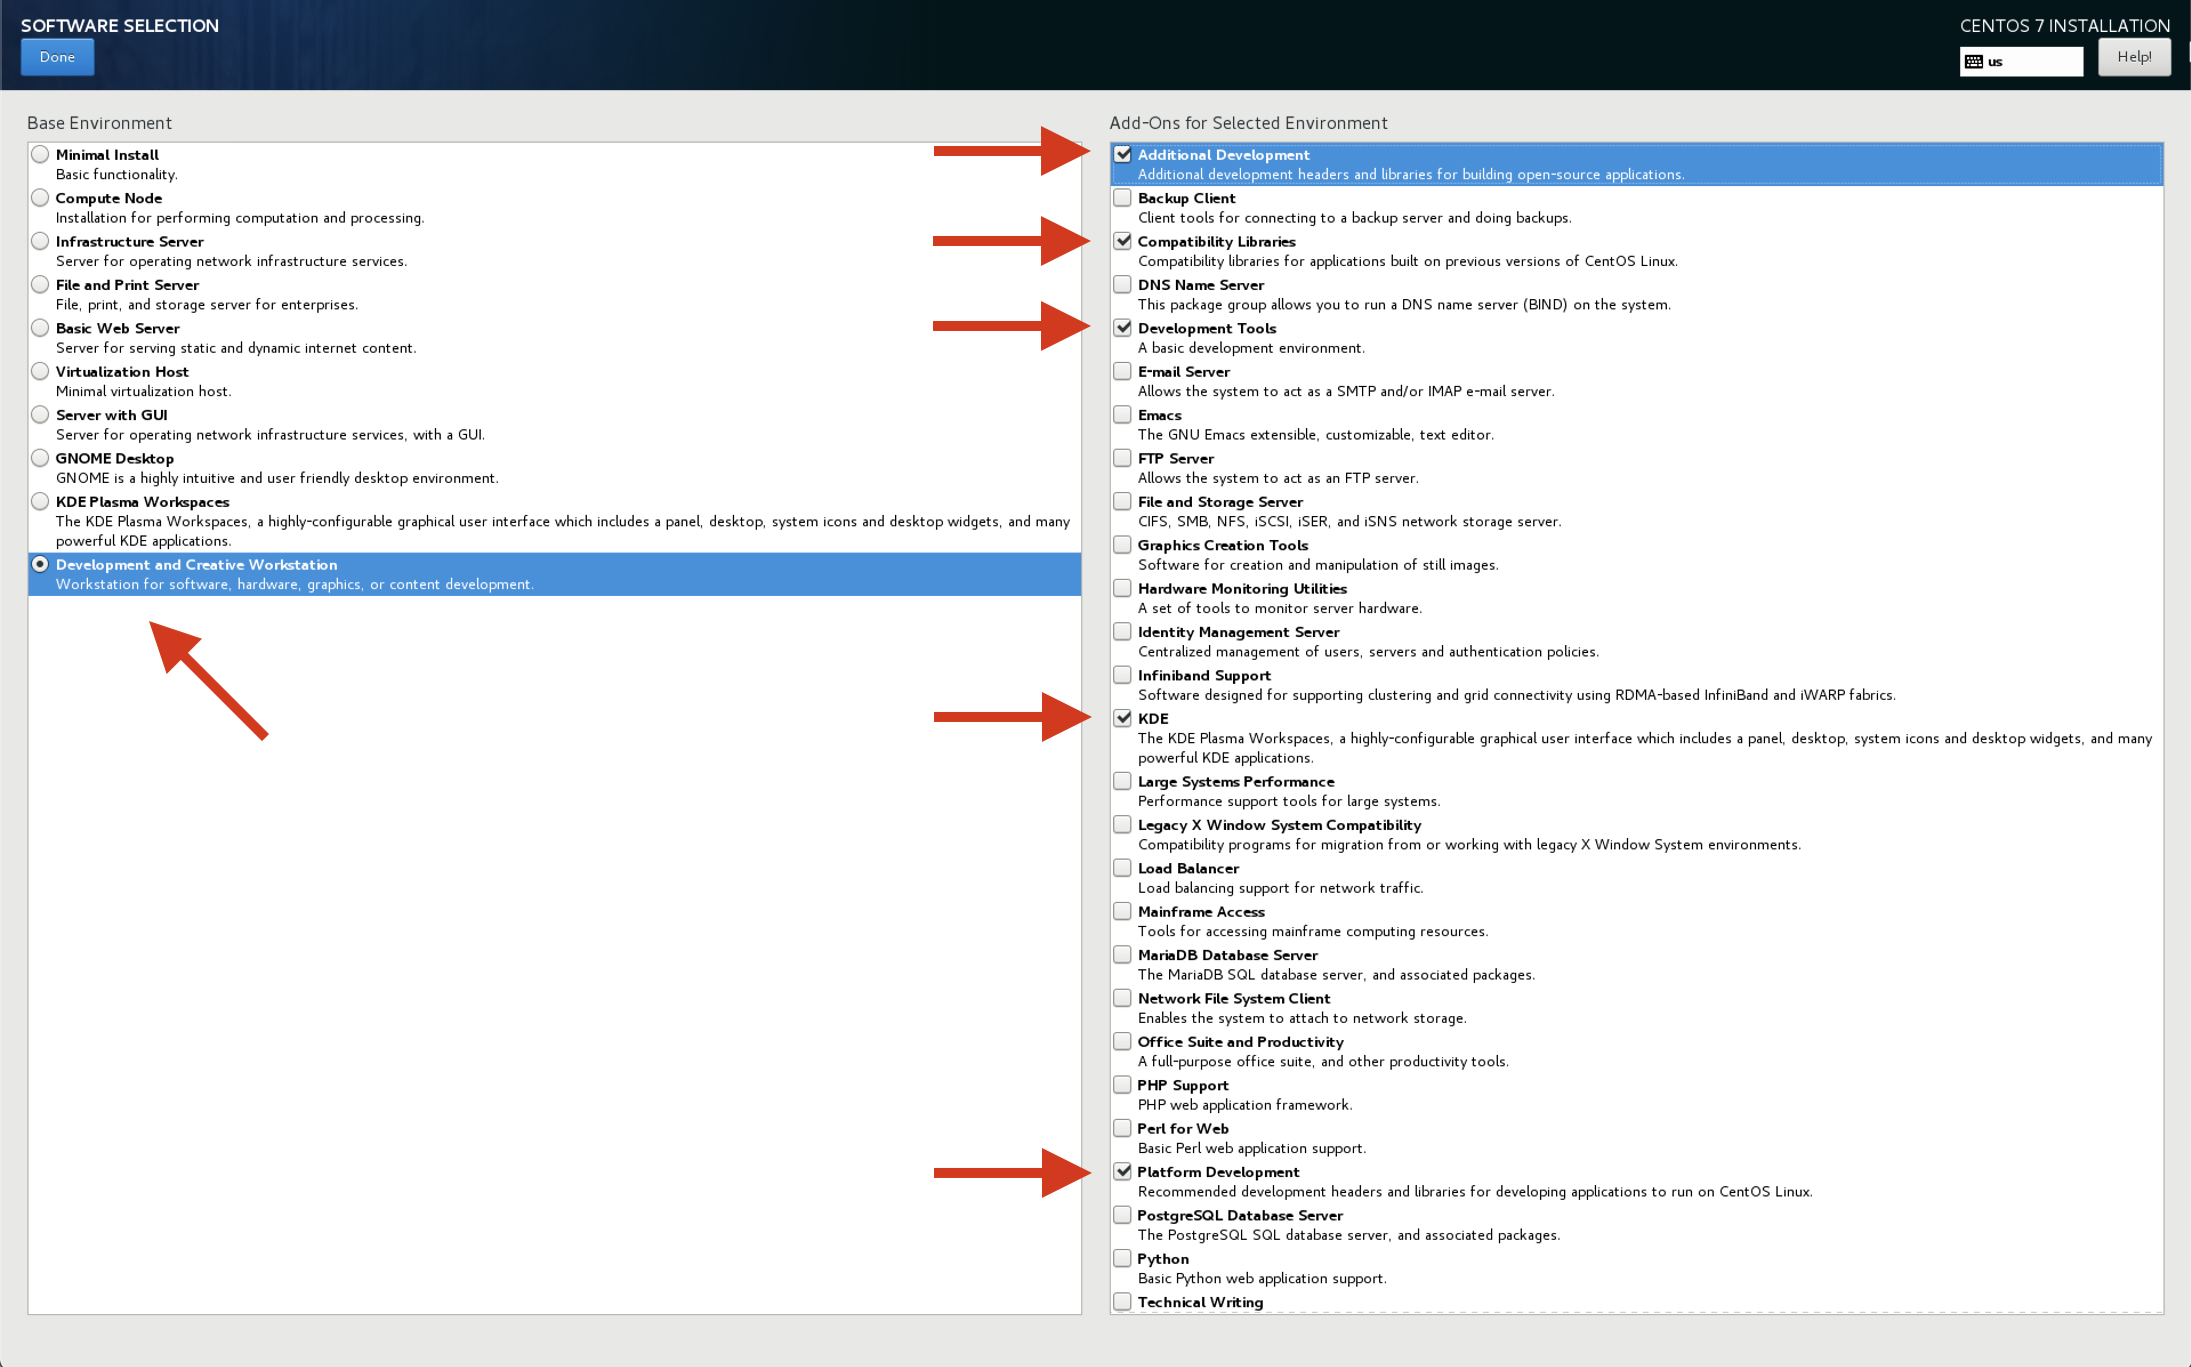This screenshot has width=2191, height=1367.
Task: Uncheck the Additional Development add-on
Action: 1122,154
